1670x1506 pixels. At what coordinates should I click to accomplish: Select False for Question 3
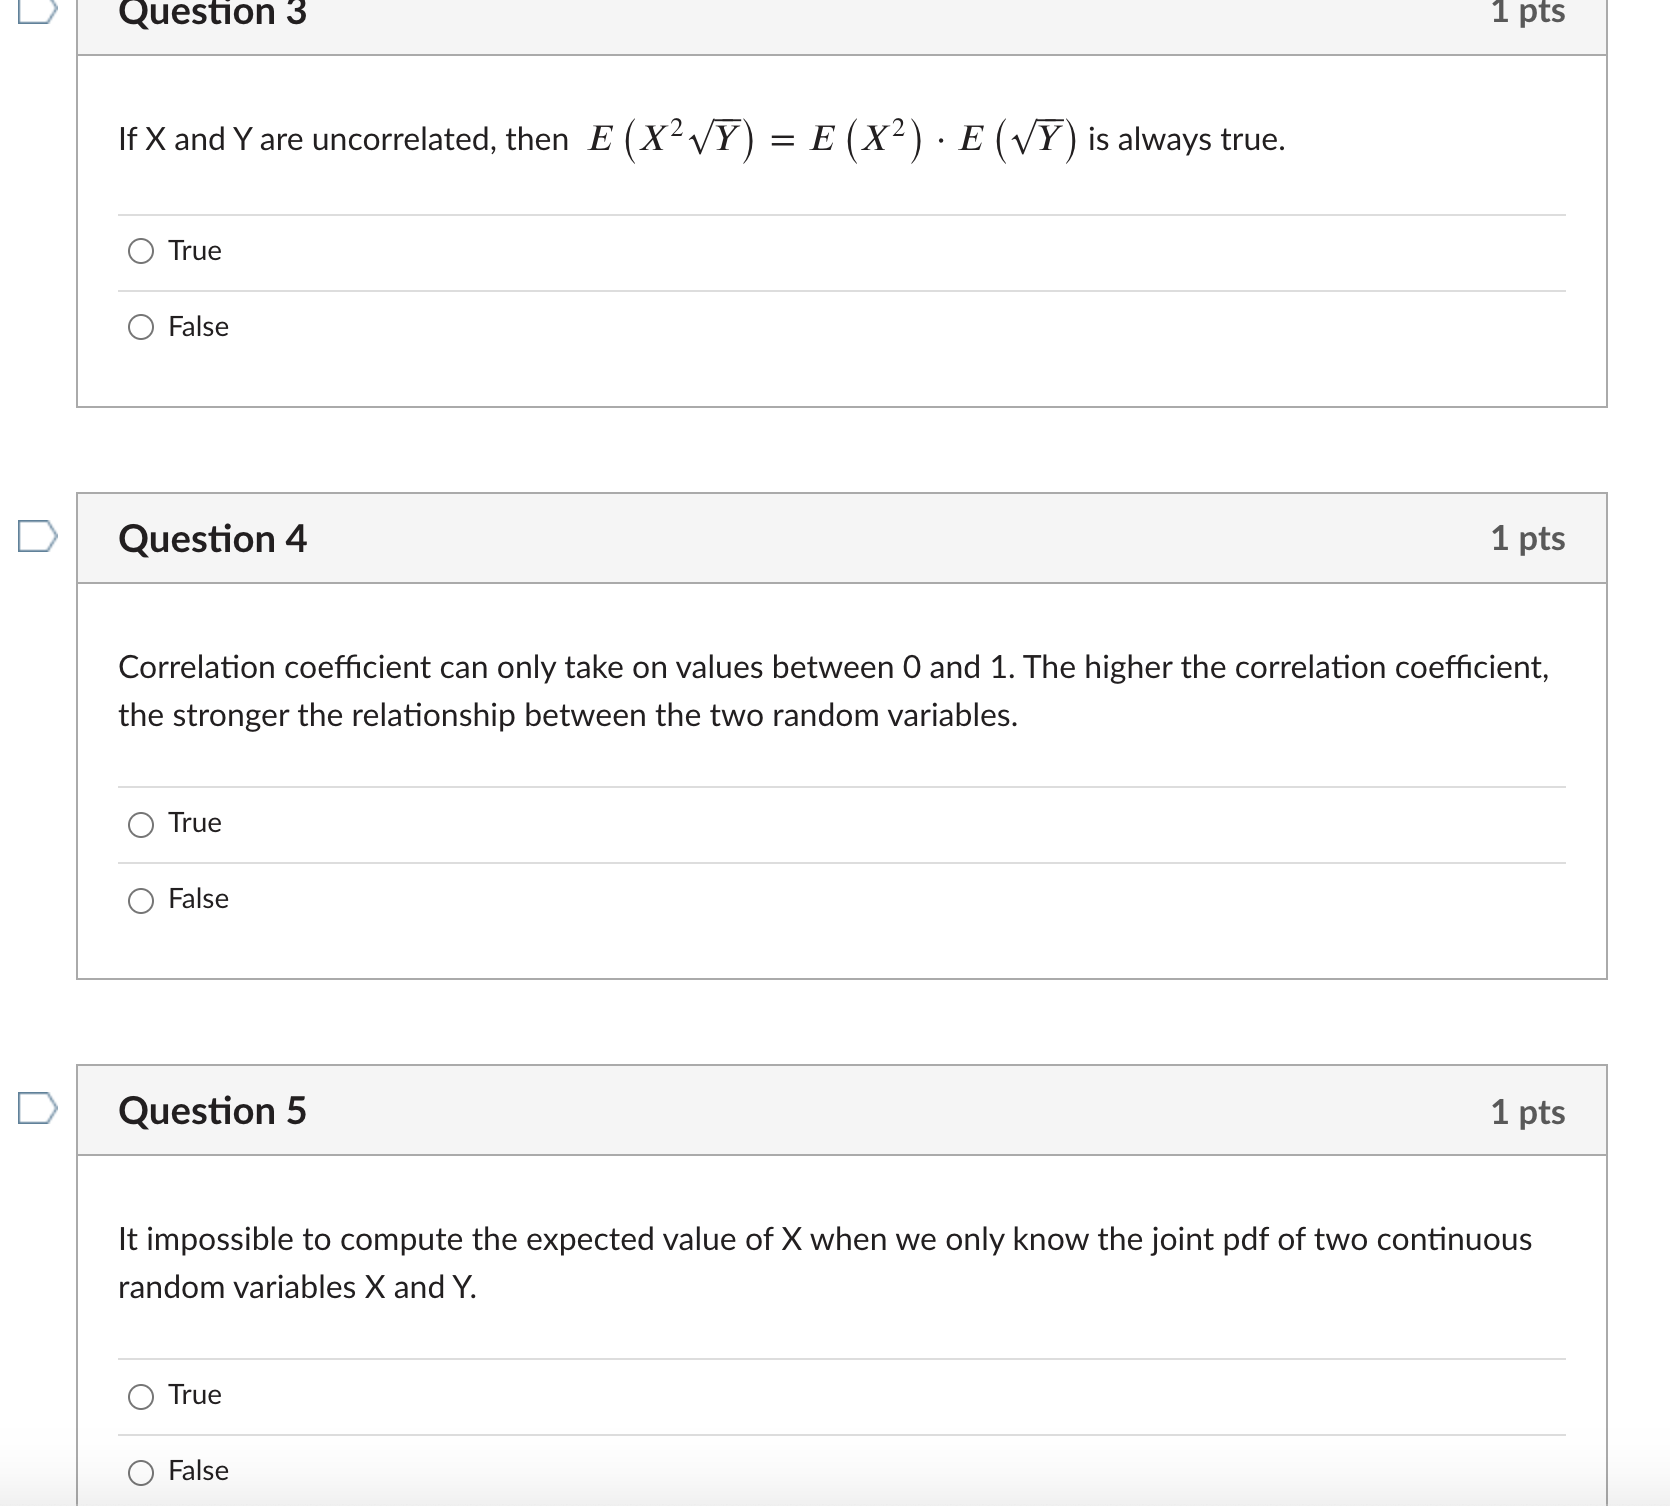click(140, 327)
